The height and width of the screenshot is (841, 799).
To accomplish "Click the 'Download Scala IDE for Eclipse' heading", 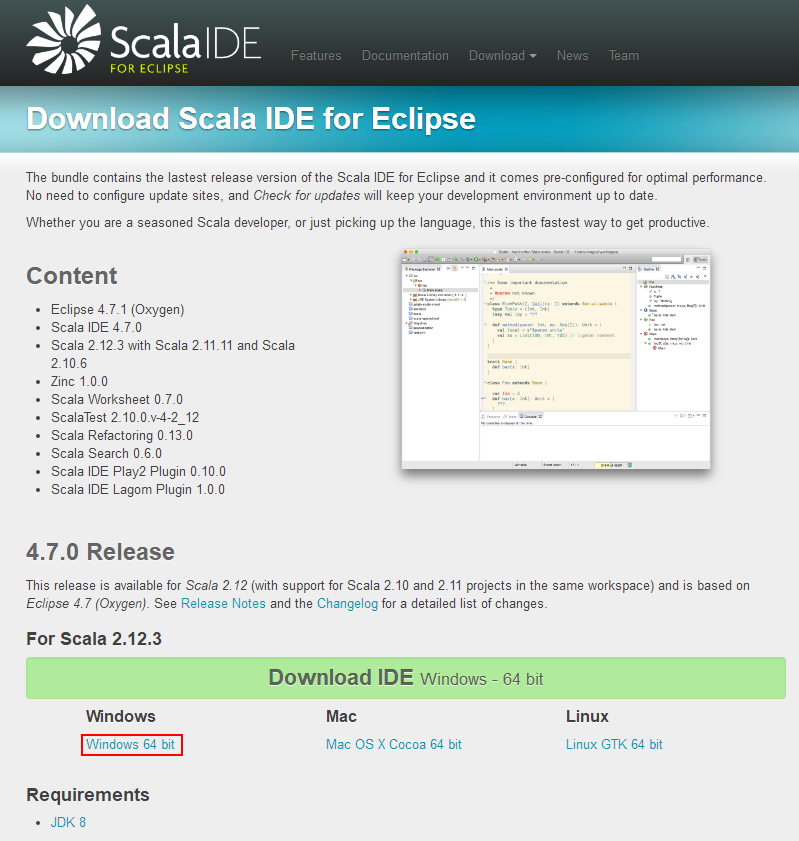I will coord(251,119).
